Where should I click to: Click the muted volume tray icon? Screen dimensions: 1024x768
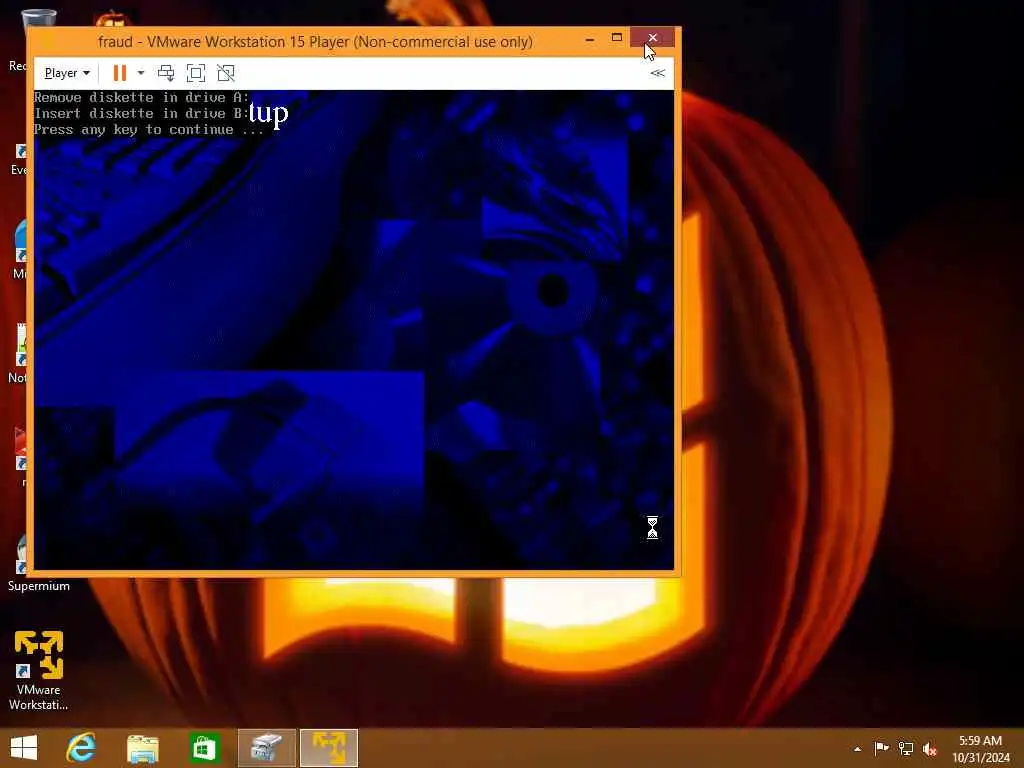point(930,749)
